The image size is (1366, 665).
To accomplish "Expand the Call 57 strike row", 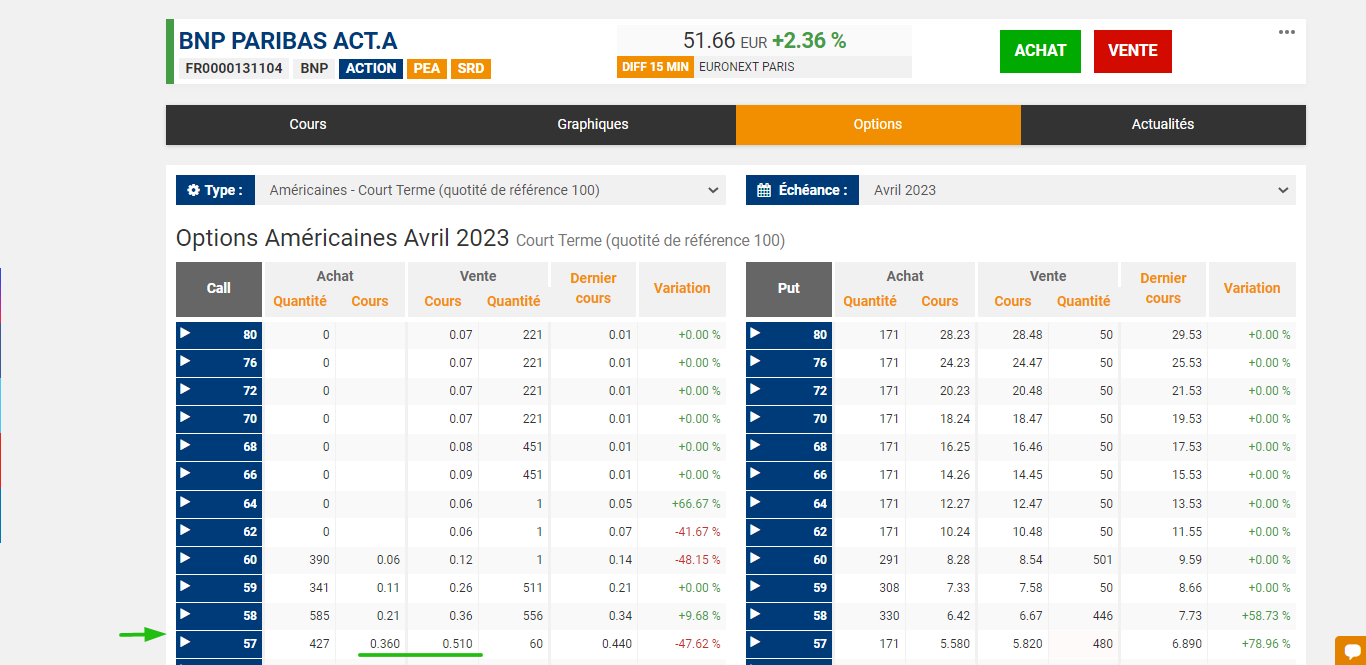I will point(219,643).
